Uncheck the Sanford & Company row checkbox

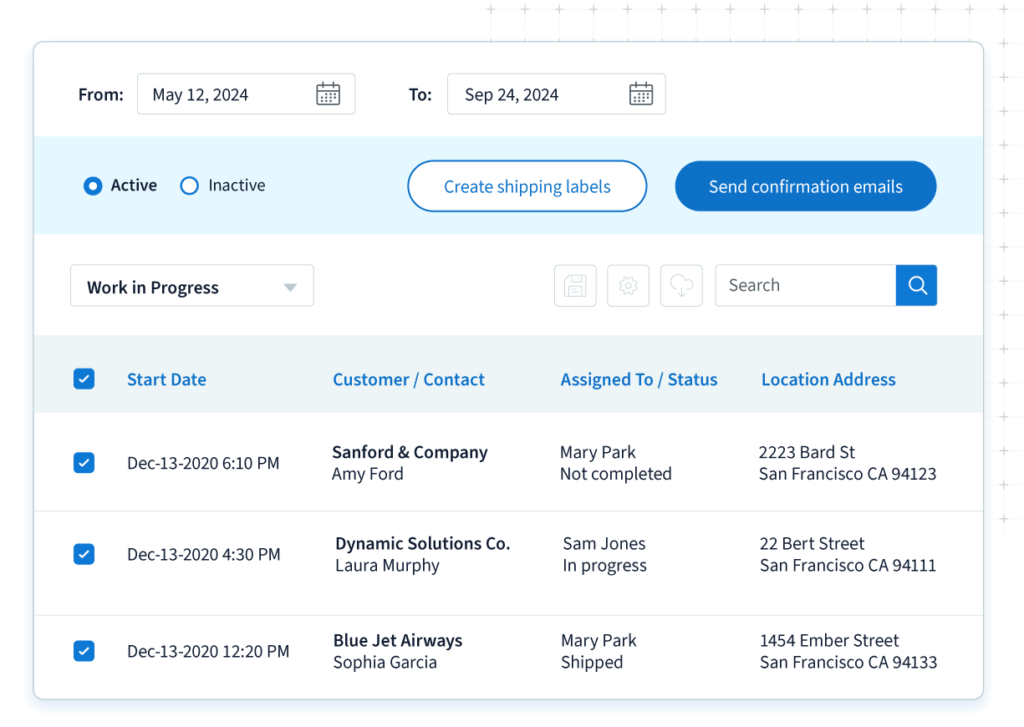point(84,463)
